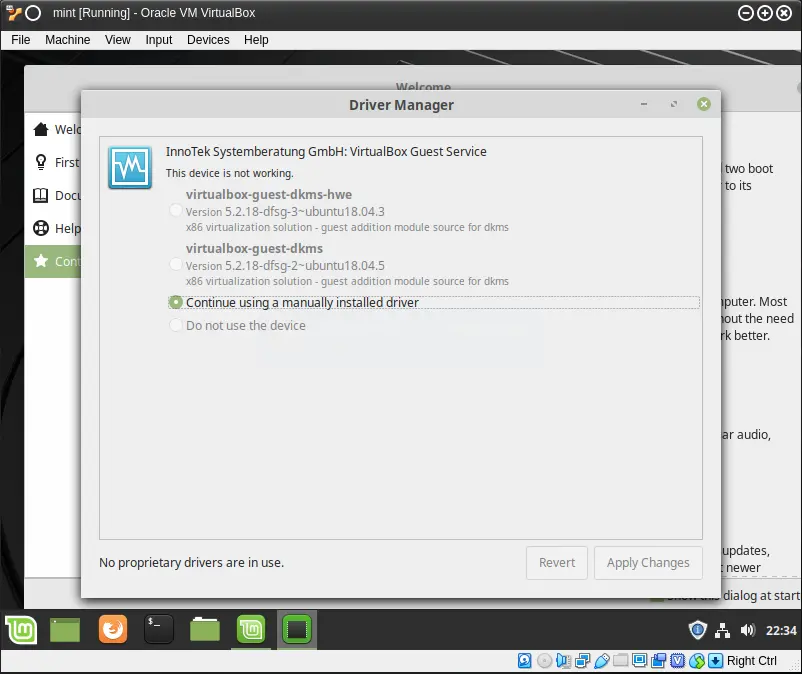This screenshot has height=674, width=802.
Task: Click version 5.2.18-dfsg-3~ubuntu18.04.3 text
Action: point(285,212)
